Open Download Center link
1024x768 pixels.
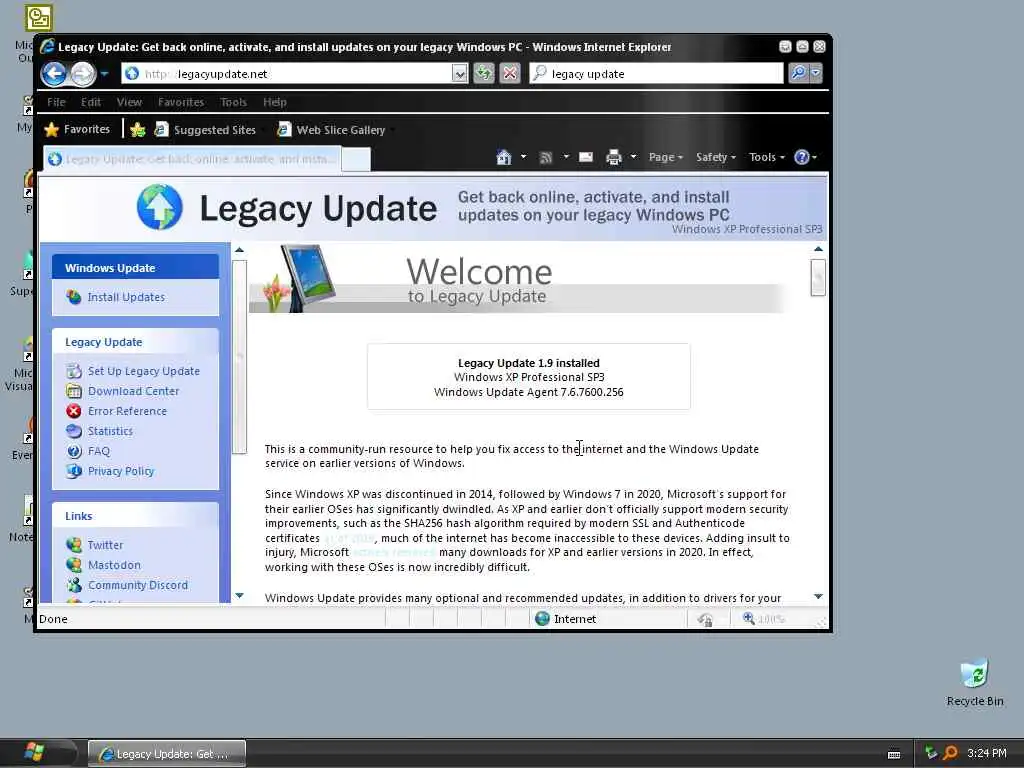[133, 391]
